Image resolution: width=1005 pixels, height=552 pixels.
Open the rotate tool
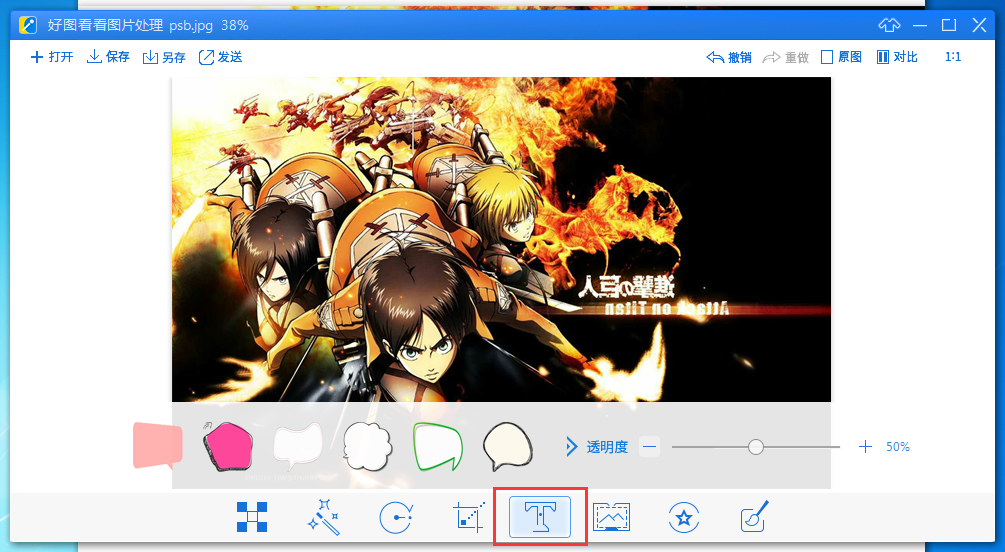coord(396,517)
